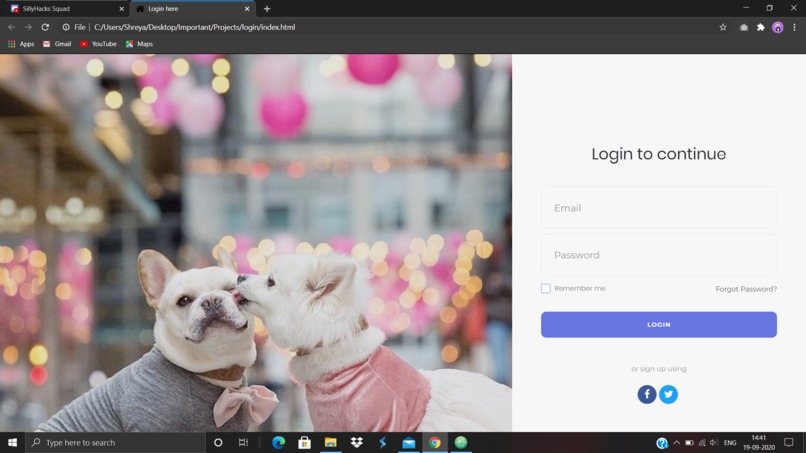Open the YouTube bookmark
The image size is (806, 453).
pos(98,44)
